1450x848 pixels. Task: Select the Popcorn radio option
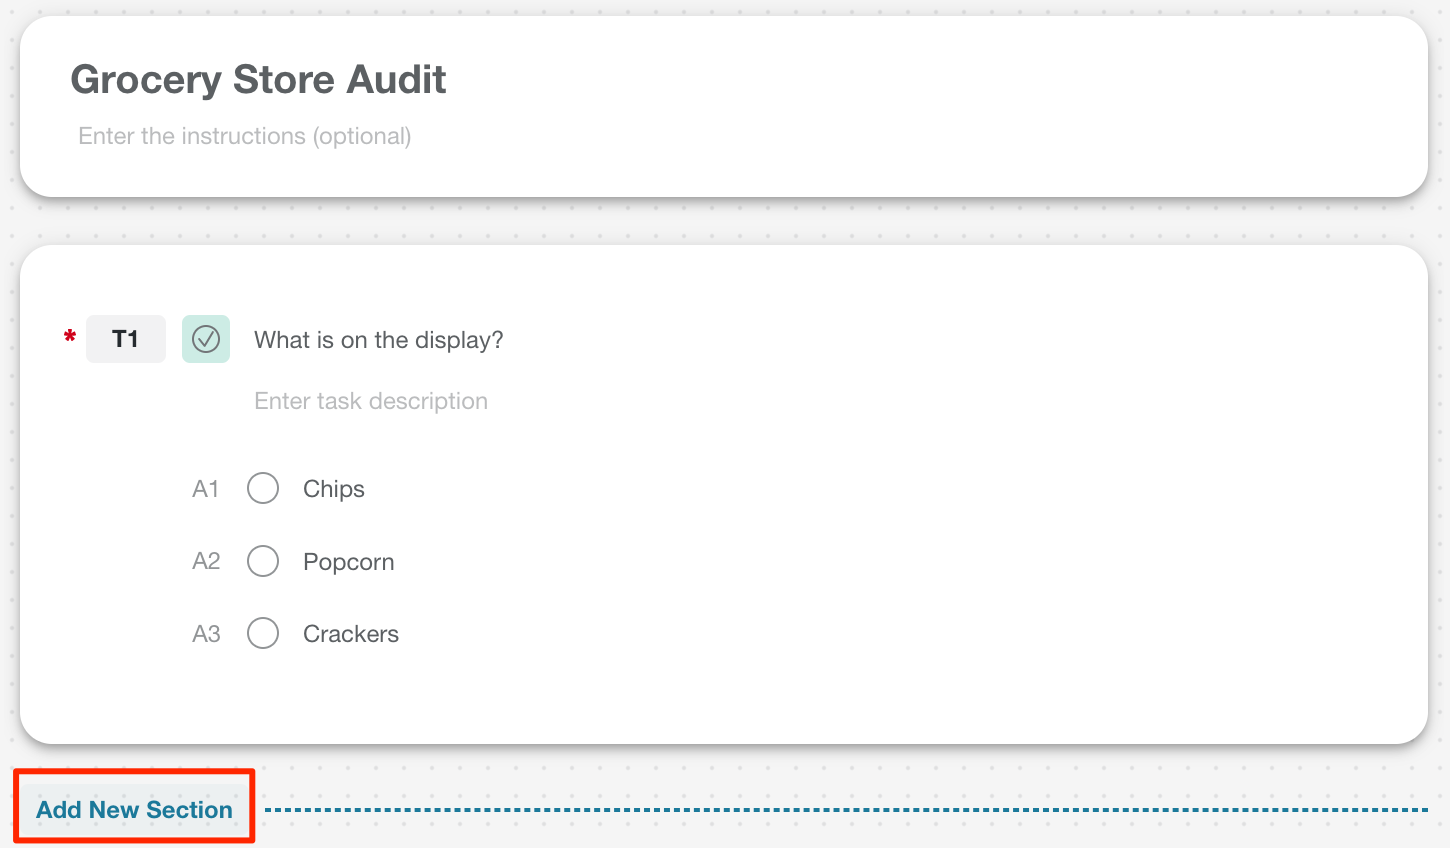(x=263, y=561)
